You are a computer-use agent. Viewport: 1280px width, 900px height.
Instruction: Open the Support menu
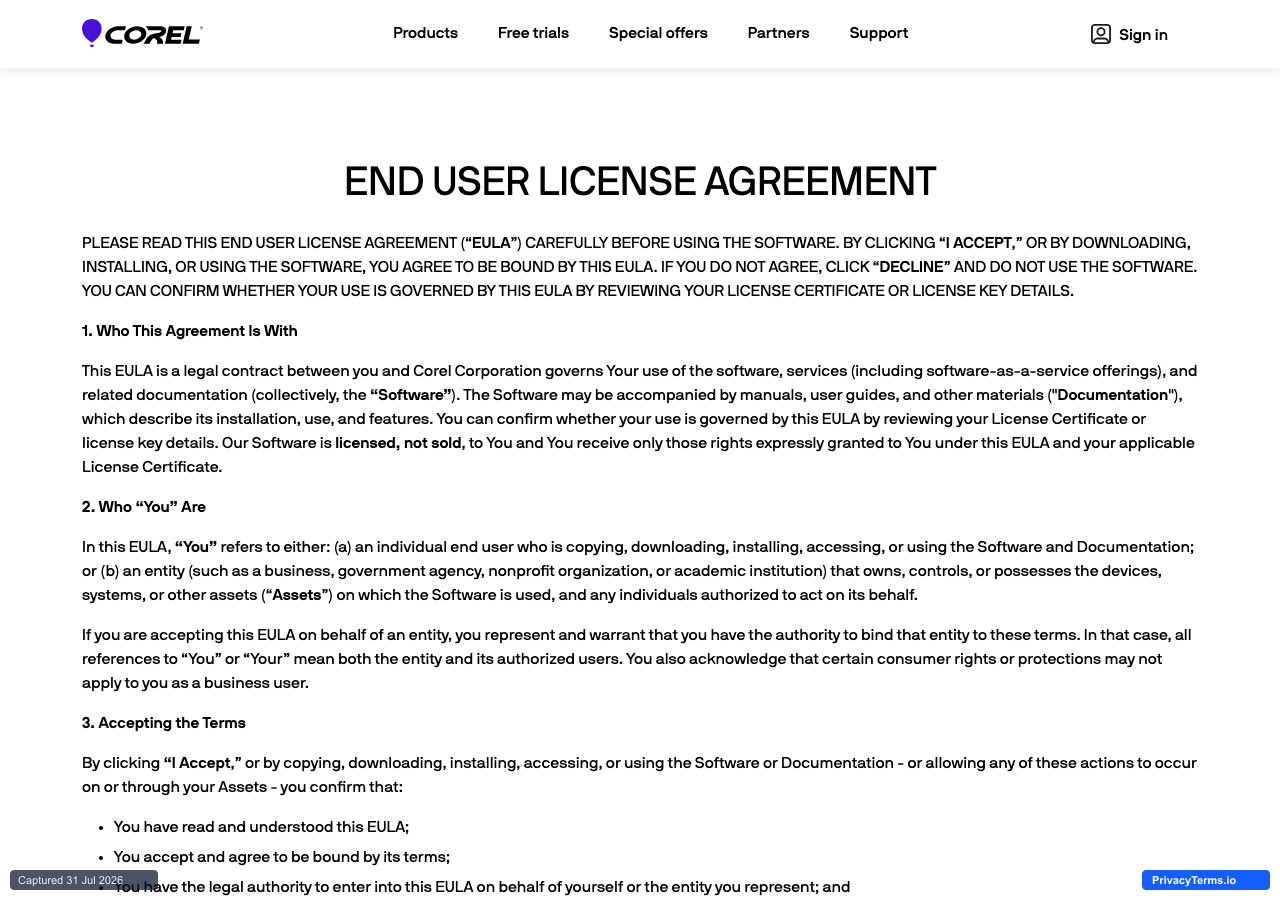click(879, 33)
